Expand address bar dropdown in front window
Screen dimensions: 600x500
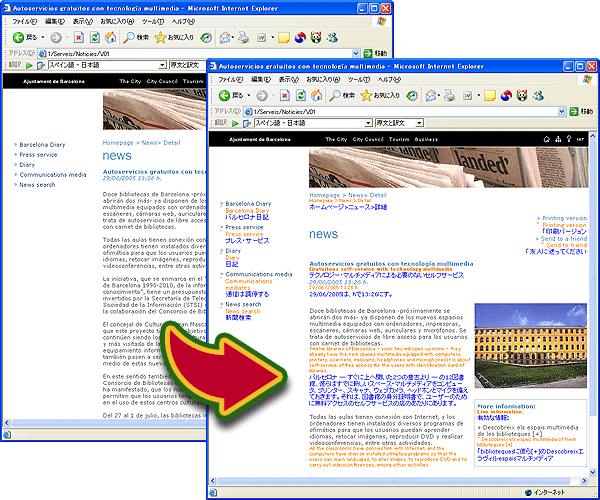561,112
